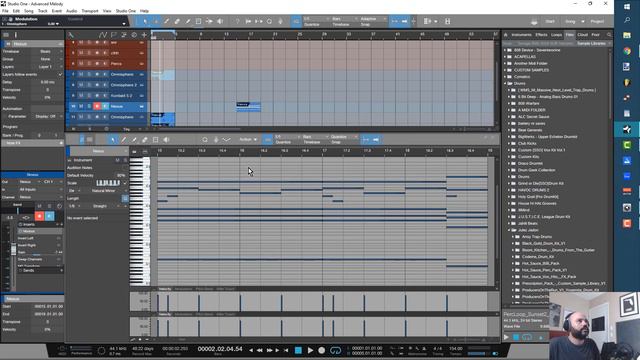Toggle Autoscroll button in arrange toolbar

pyautogui.click(x=404, y=21)
